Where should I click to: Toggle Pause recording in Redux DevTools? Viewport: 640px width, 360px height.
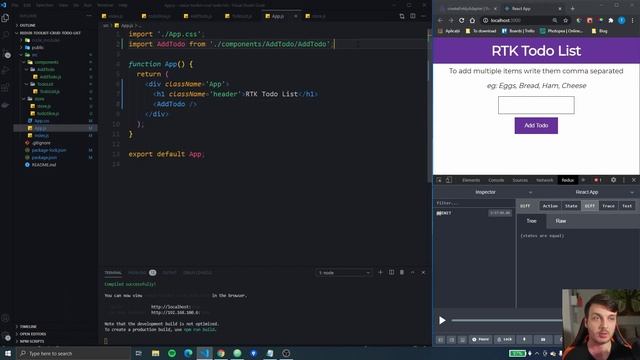(x=480, y=339)
